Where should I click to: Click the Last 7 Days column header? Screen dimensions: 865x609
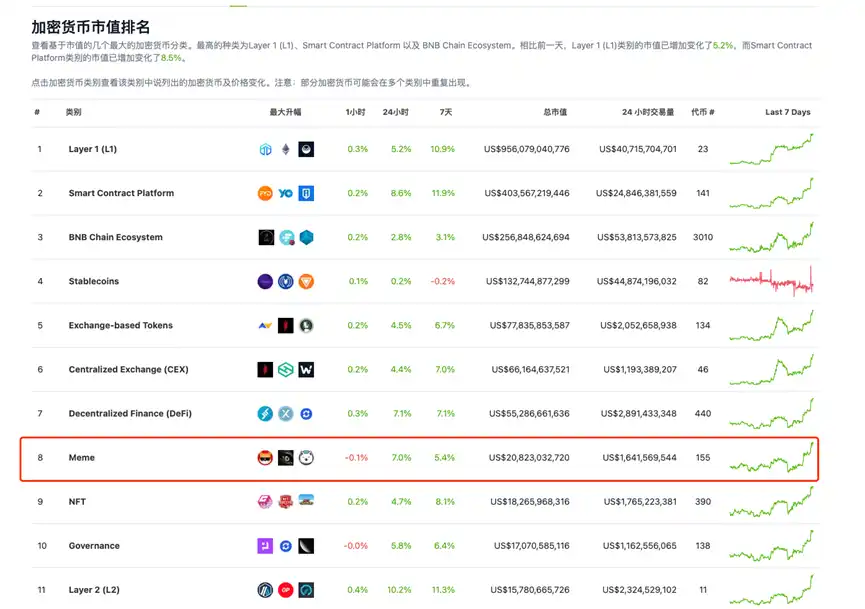788,112
